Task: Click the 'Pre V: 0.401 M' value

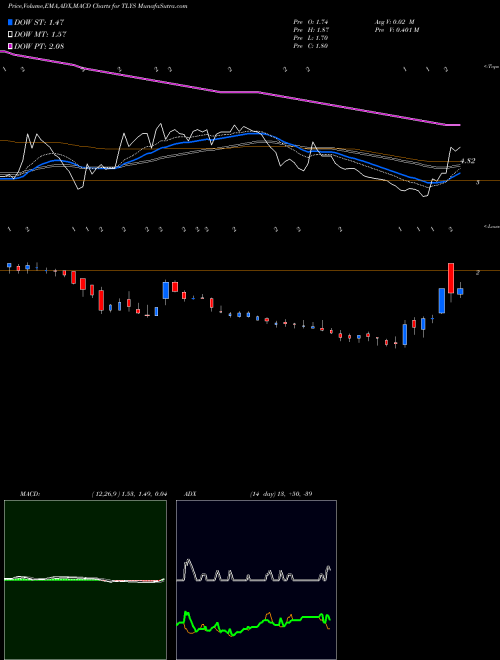Action: click(396, 30)
